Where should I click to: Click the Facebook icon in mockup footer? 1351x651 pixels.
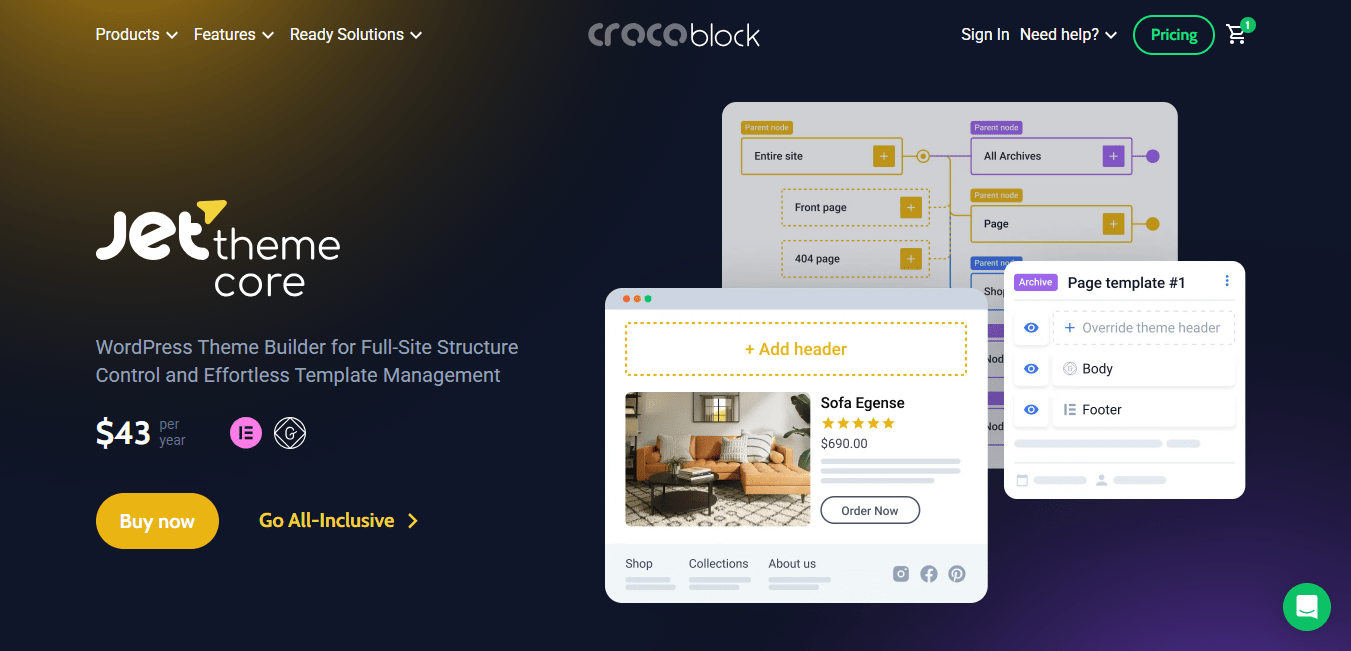(929, 574)
